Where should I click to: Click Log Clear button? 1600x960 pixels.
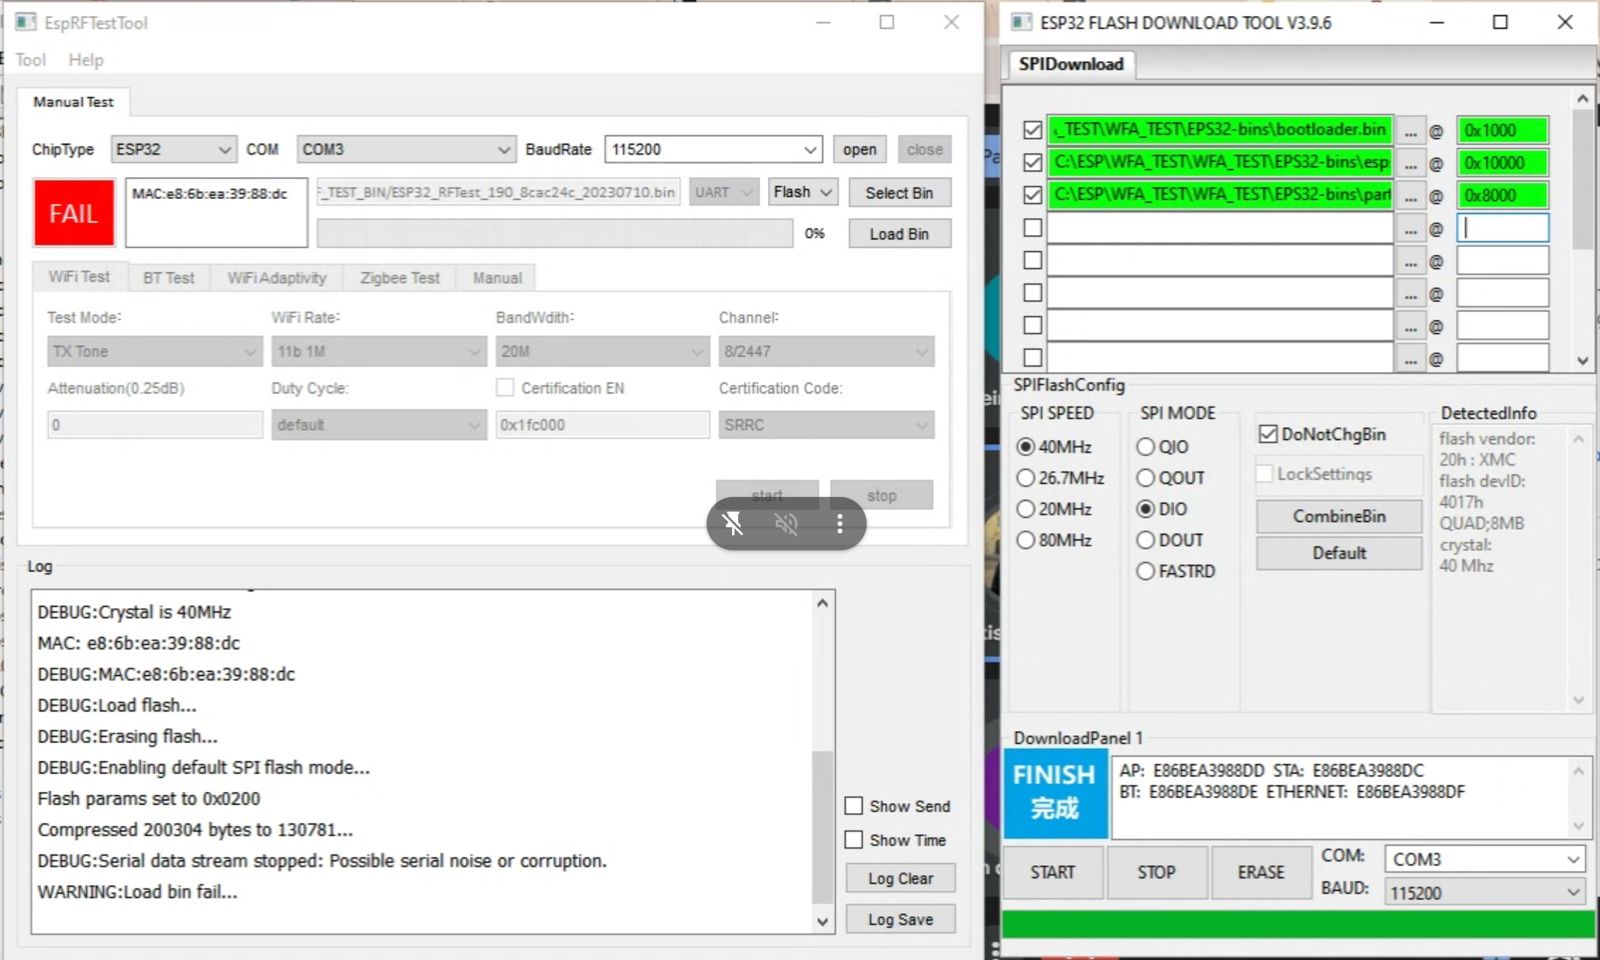click(x=900, y=878)
